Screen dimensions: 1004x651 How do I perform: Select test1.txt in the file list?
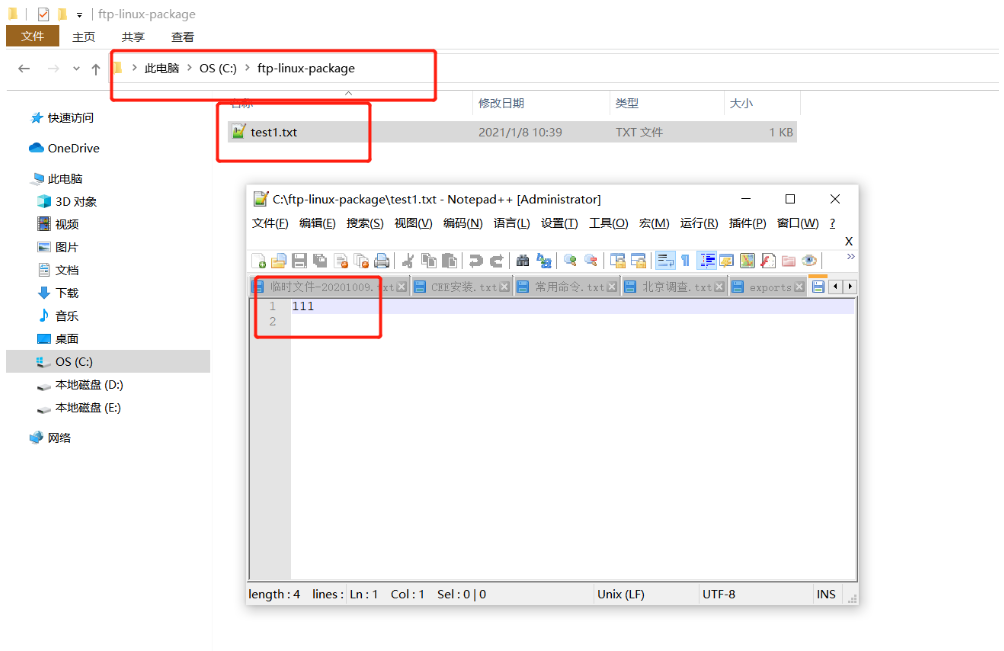[x=513, y=133]
